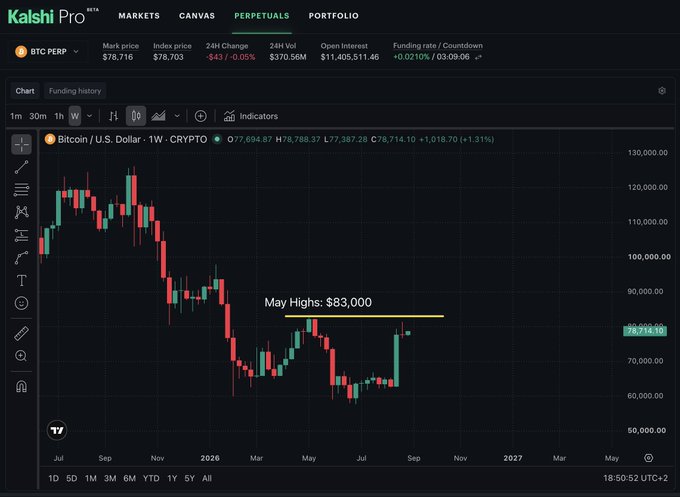Set date range to 5Y
This screenshot has width=680, height=497.
tap(190, 478)
